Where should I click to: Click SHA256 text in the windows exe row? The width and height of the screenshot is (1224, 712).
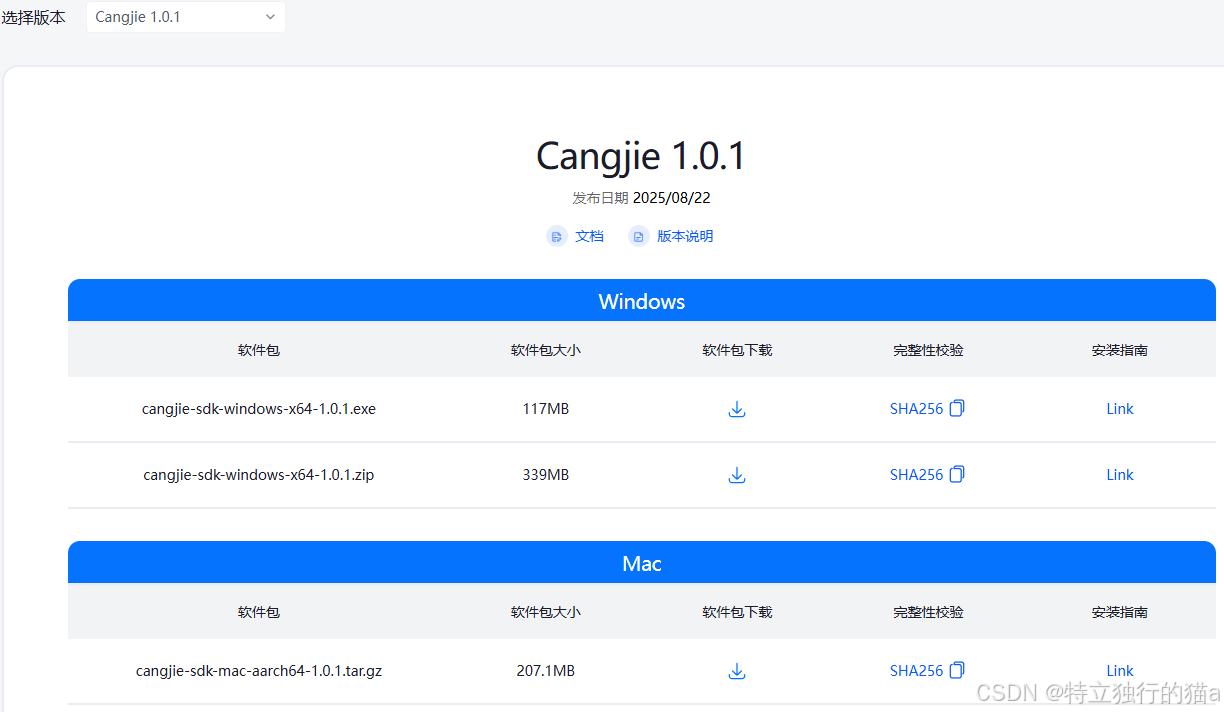click(916, 409)
